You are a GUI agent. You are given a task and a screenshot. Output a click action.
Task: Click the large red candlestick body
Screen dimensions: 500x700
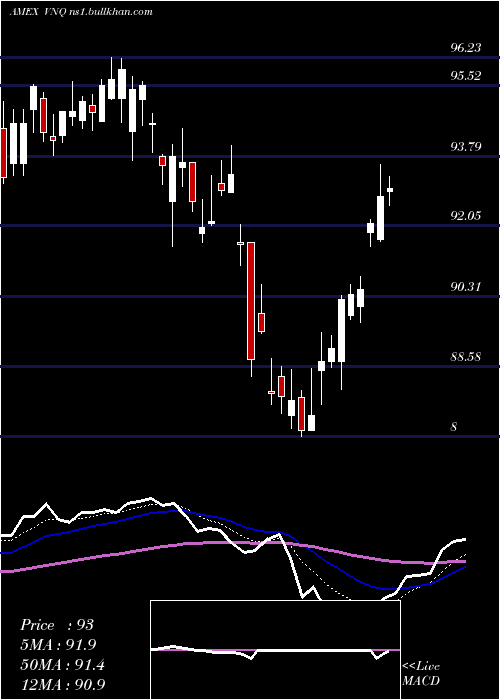[x=251, y=301]
